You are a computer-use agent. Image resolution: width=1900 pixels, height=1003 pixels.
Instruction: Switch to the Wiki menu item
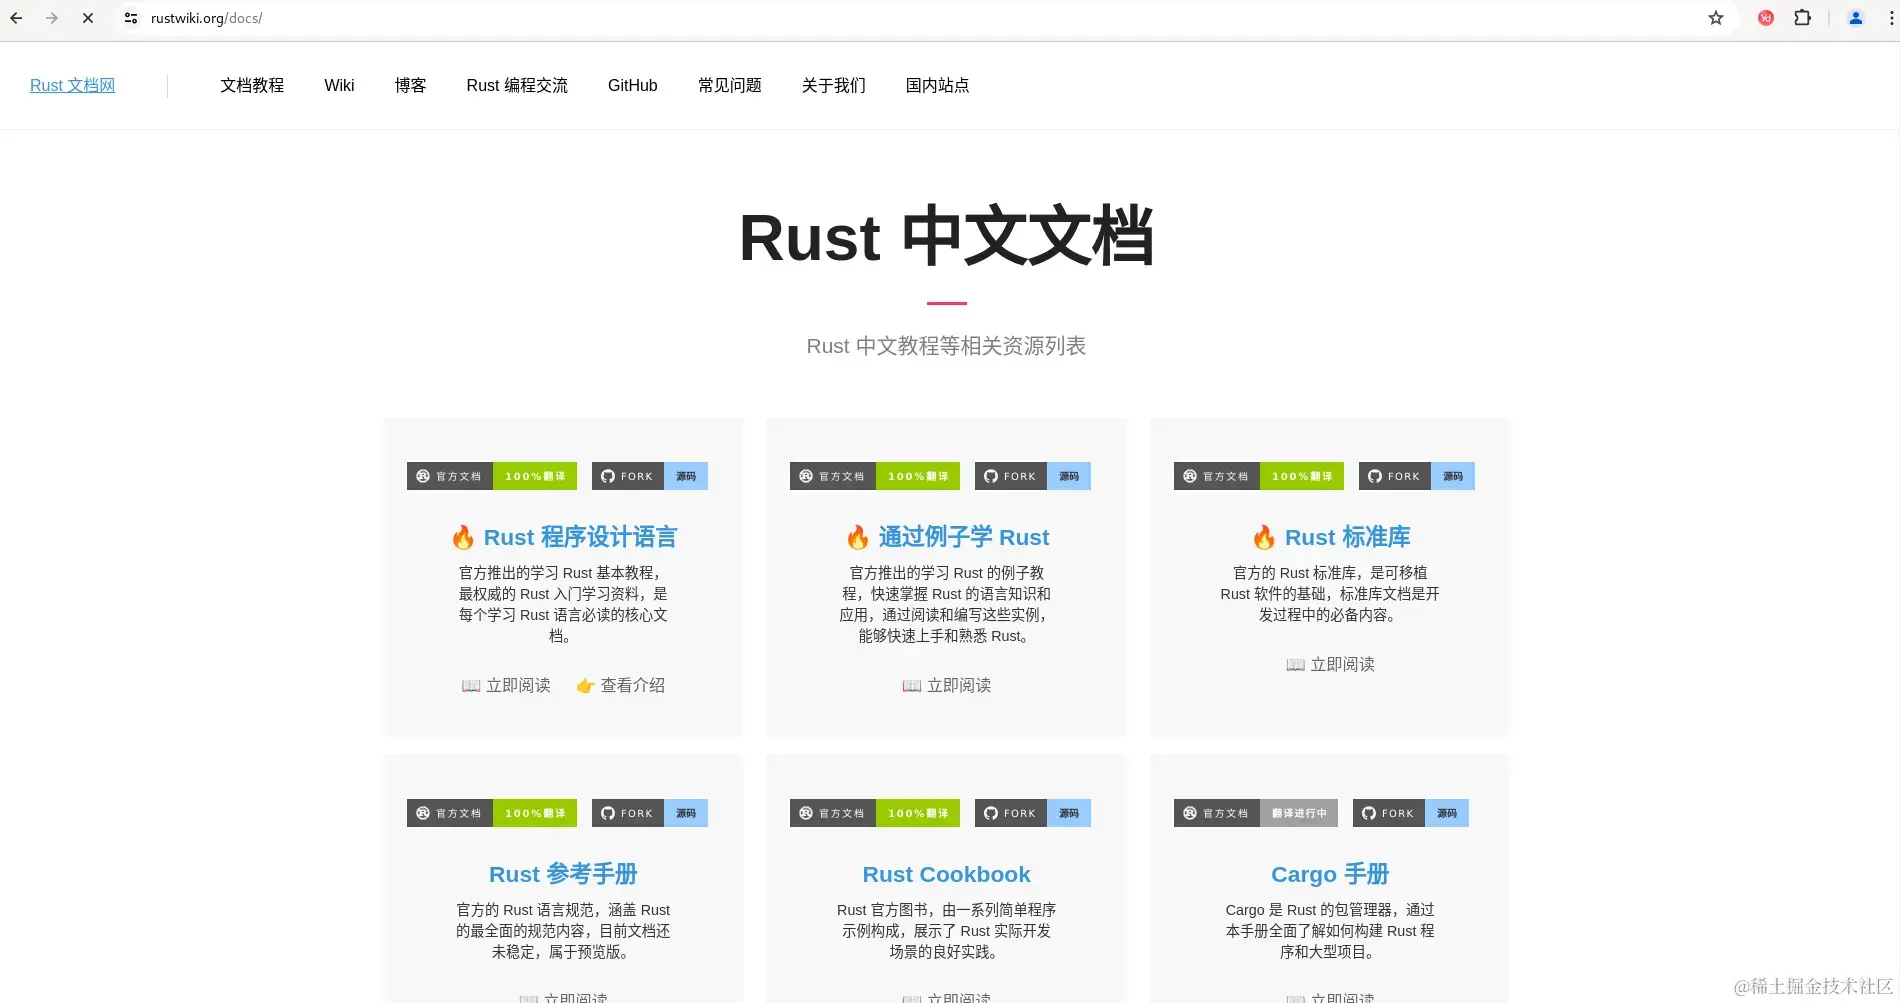coord(339,85)
